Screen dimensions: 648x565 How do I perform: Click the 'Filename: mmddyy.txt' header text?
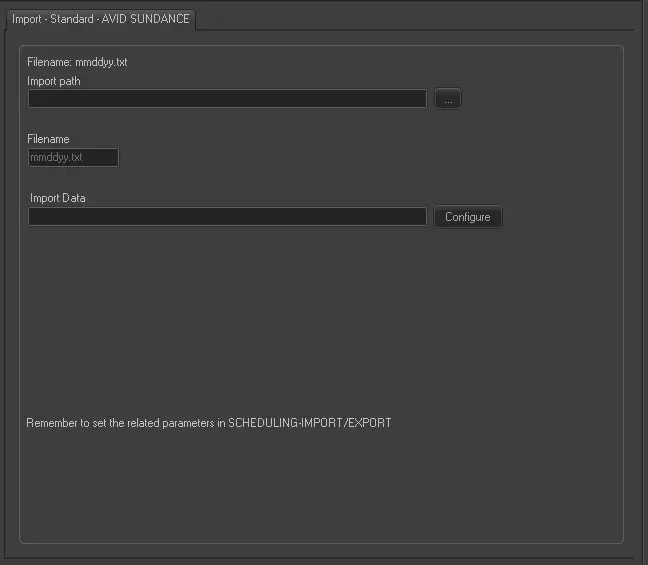(77, 62)
